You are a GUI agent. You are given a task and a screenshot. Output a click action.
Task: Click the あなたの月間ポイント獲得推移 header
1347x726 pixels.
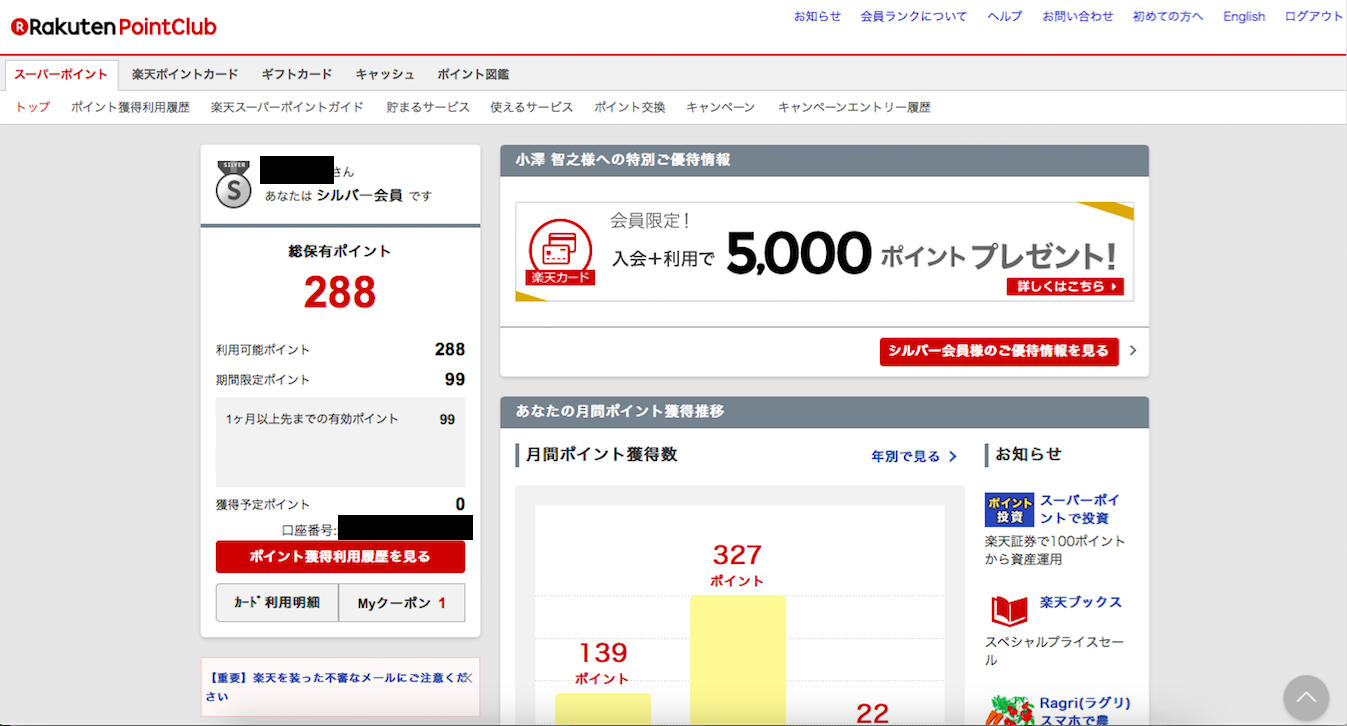click(824, 412)
